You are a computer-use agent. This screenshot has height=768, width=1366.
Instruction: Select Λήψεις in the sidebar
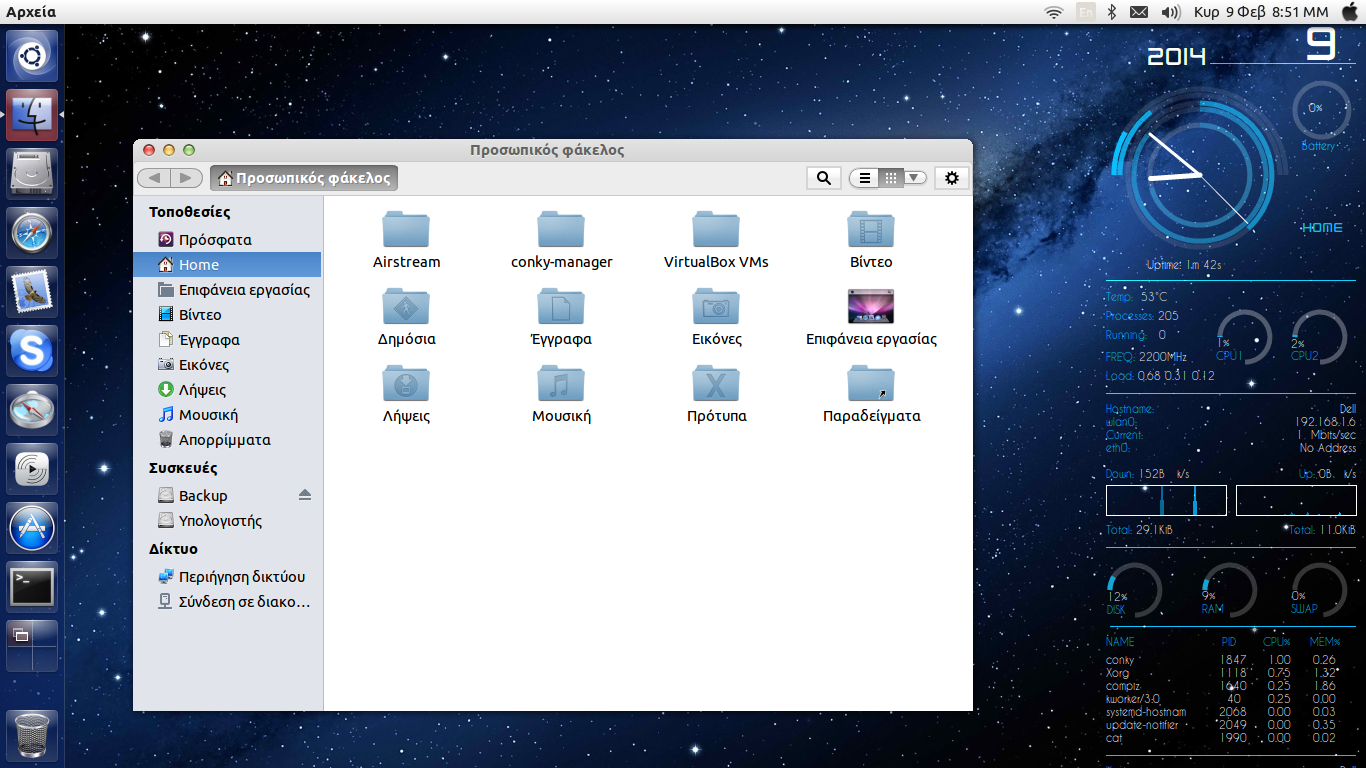point(202,390)
